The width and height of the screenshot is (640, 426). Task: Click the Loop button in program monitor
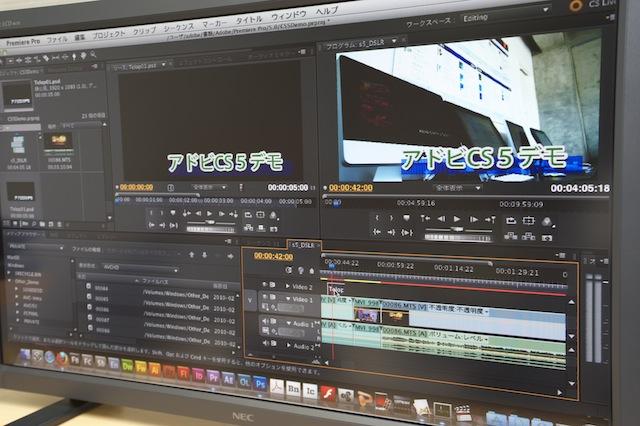pyautogui.click(x=511, y=221)
